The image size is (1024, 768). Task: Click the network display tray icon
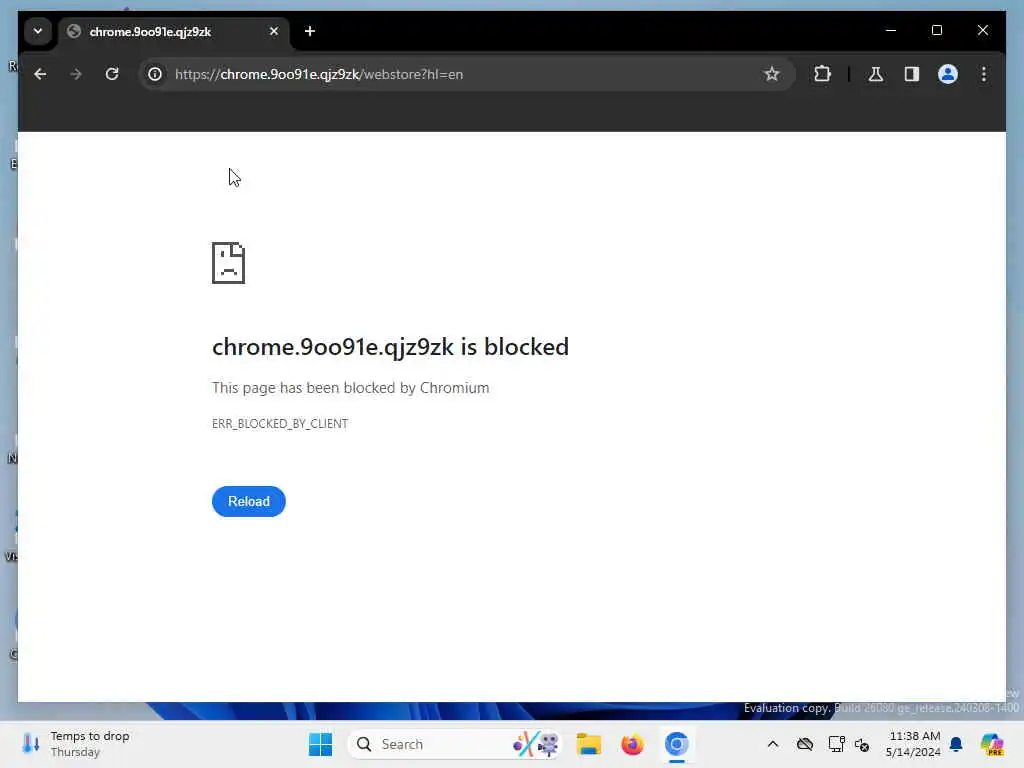pyautogui.click(x=836, y=744)
